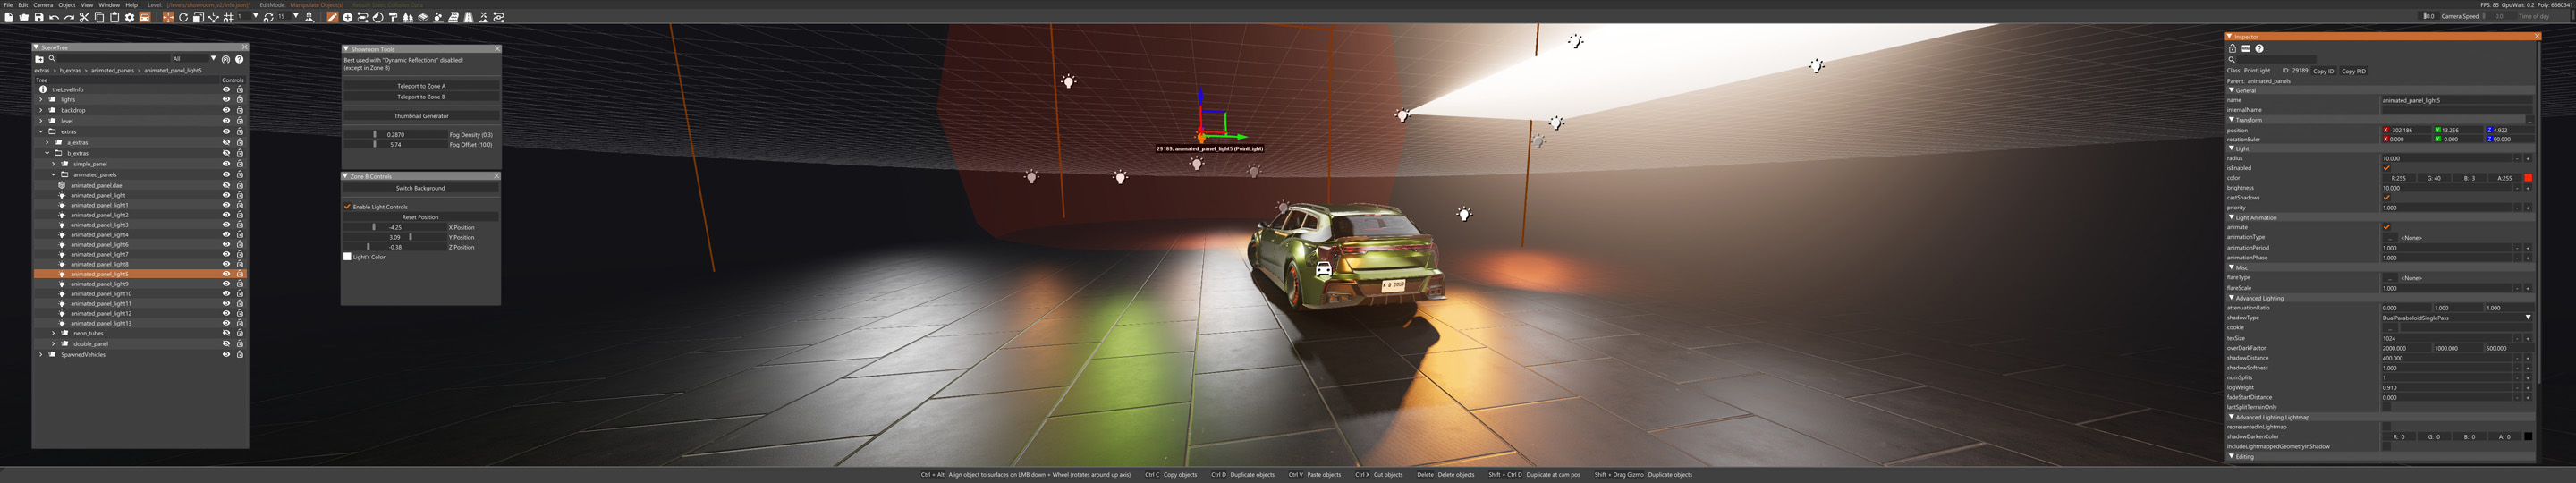
Task: Select the Forest trees tool icon
Action: coord(408,17)
